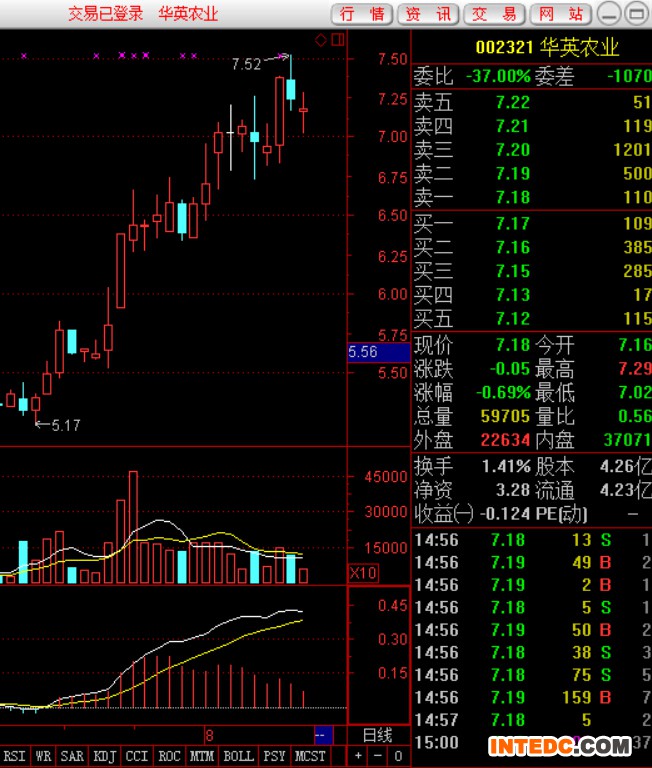Zoom out with the minus button
This screenshot has height=768, width=652.
pos(378,756)
